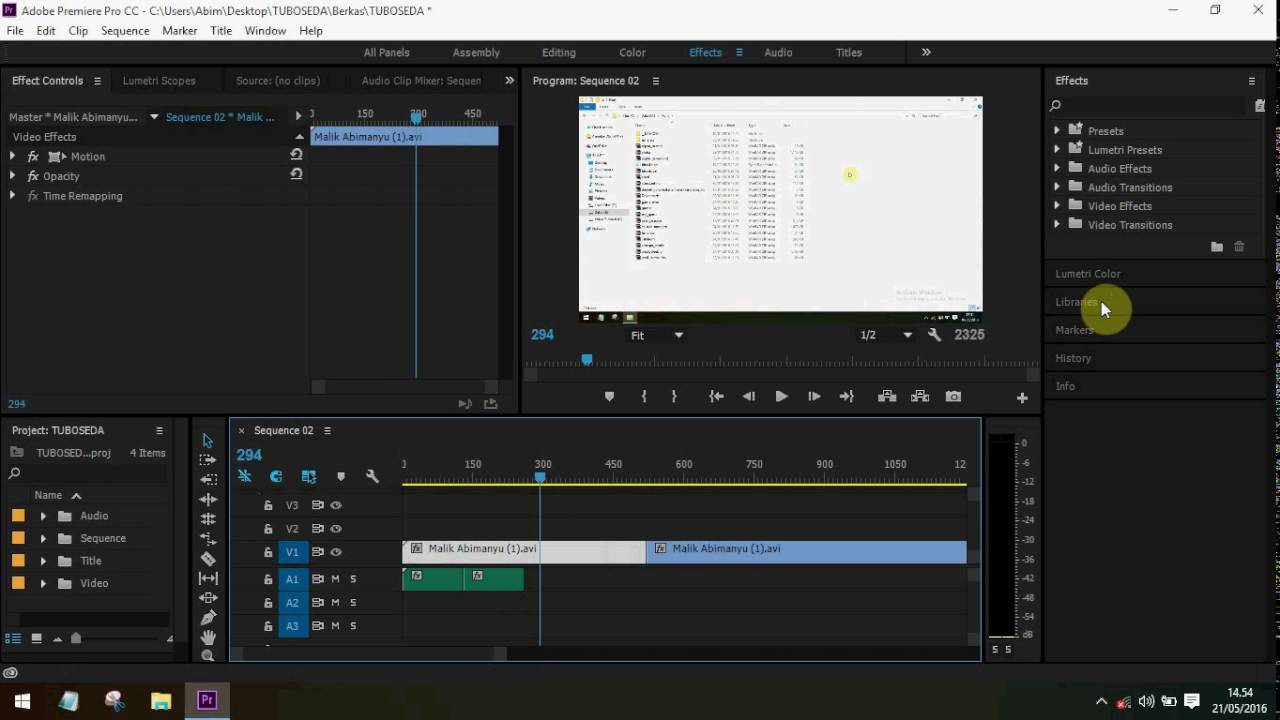Open the 1/2 playback resolution dropdown
Screen dimensions: 1280x720
(x=887, y=335)
